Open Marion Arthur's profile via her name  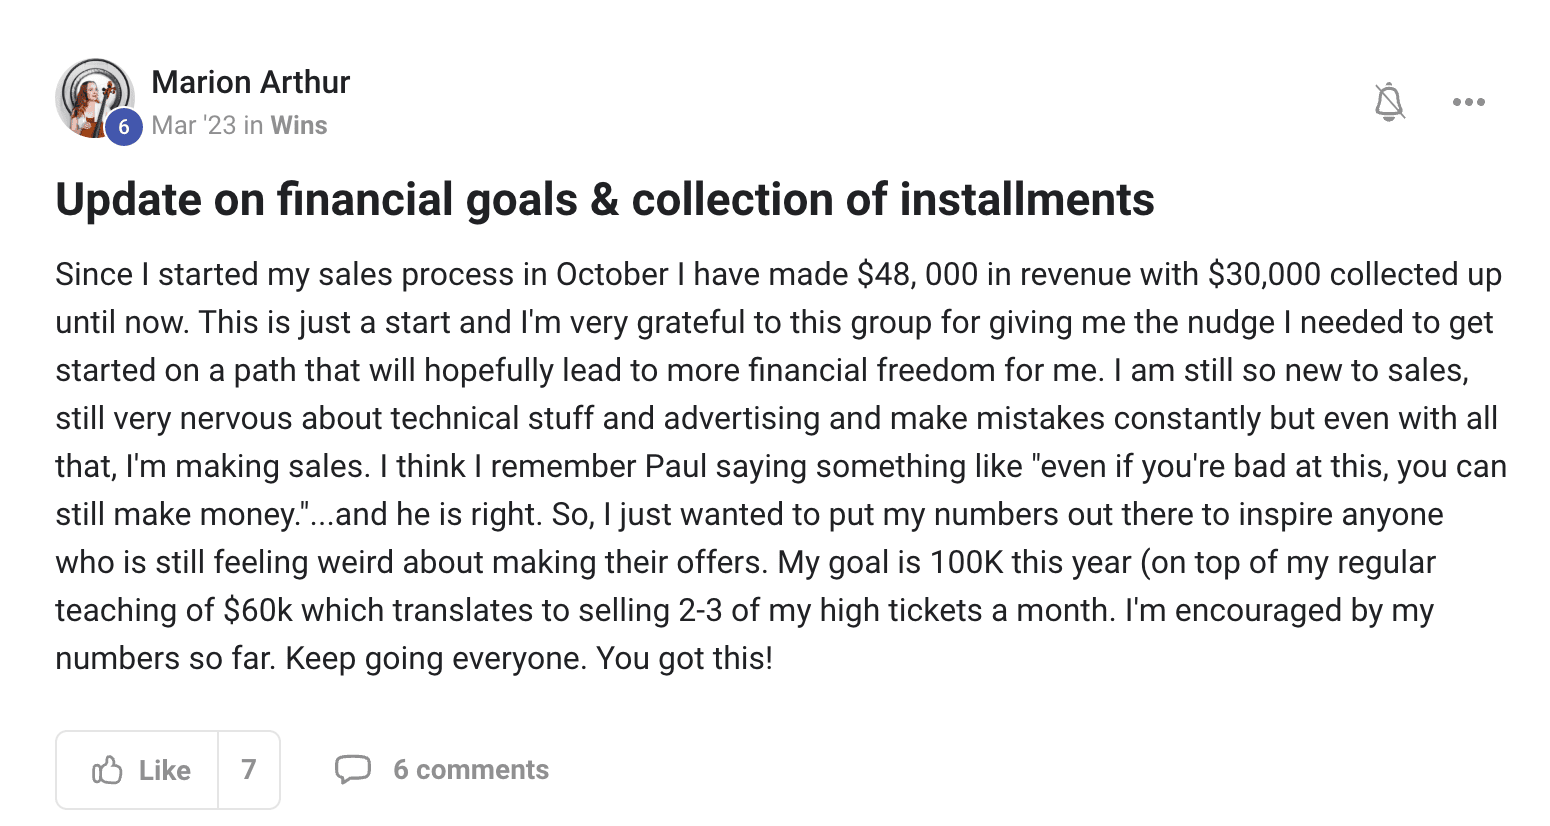click(x=251, y=82)
